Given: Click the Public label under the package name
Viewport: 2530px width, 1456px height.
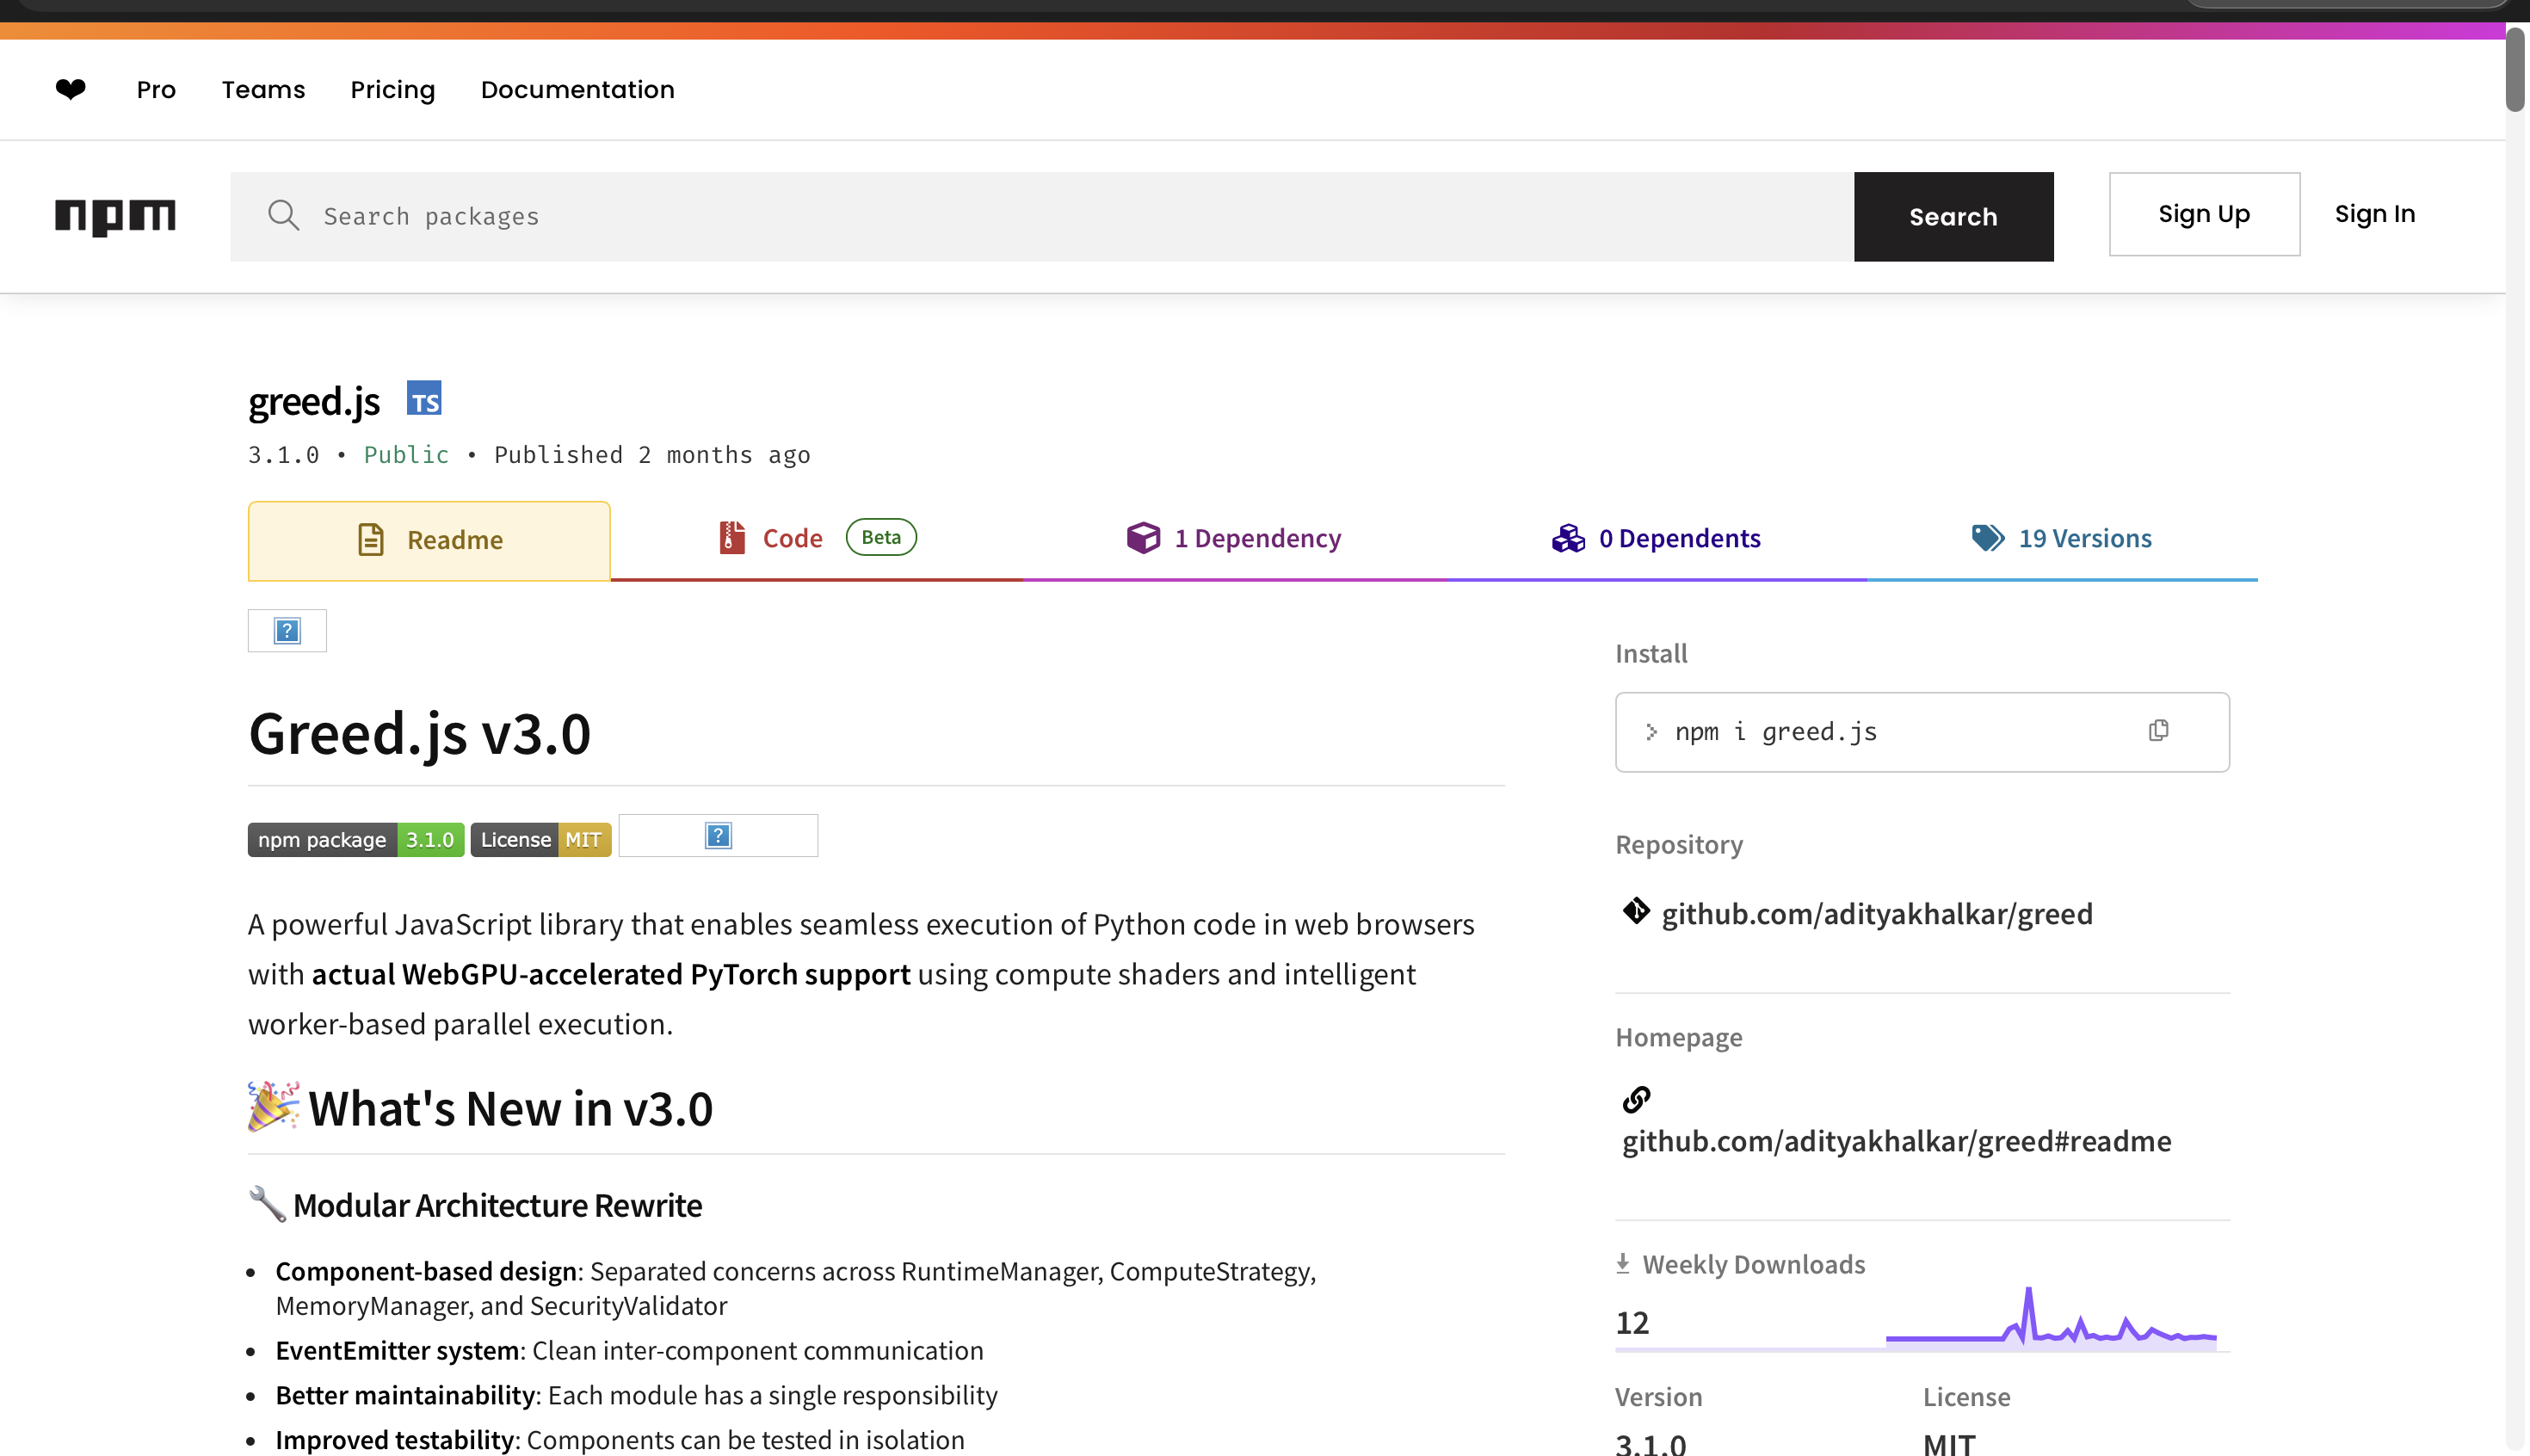Looking at the screenshot, I should coord(405,454).
